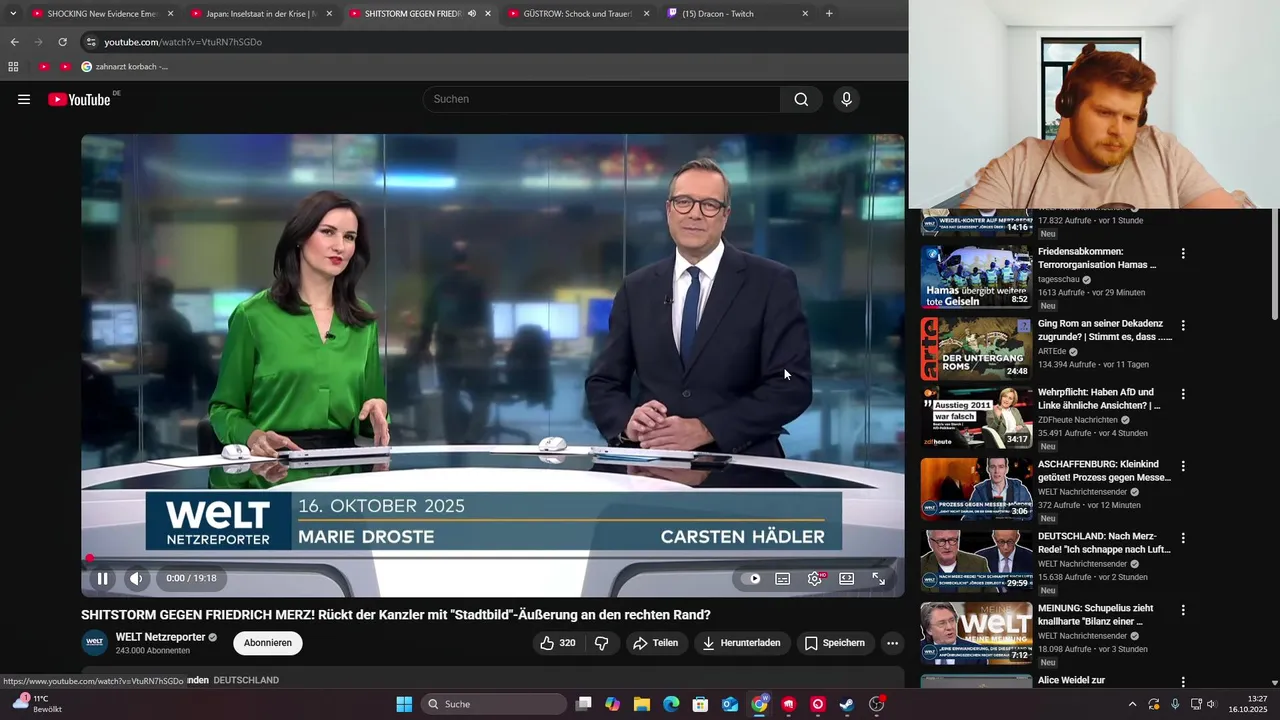The height and width of the screenshot is (720, 1280).
Task: Open Outlook from the taskbar
Action: pyautogui.click(x=730, y=704)
